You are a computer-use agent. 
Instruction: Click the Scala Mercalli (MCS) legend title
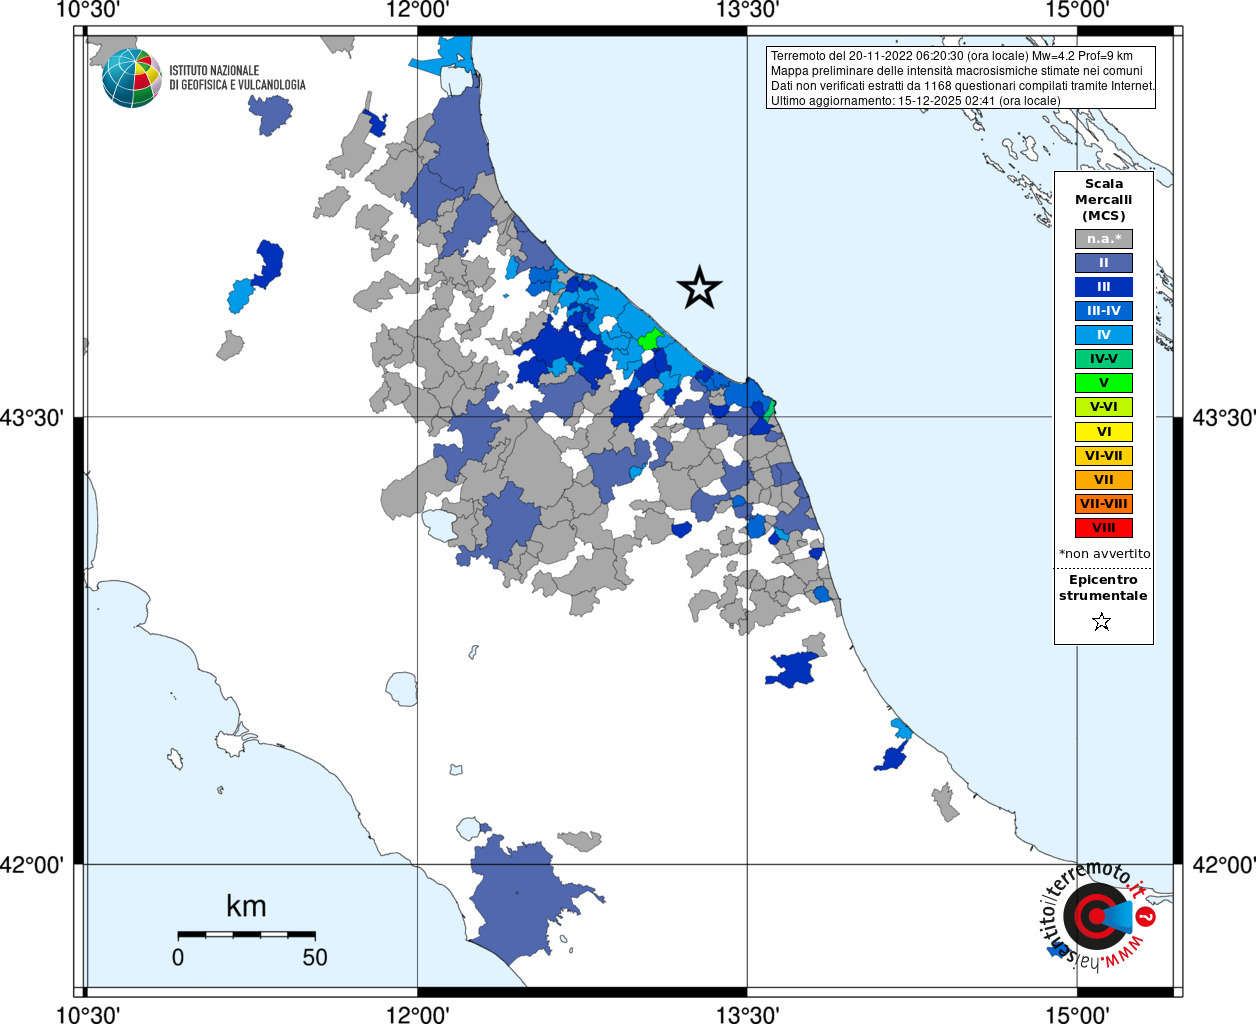(x=1104, y=200)
